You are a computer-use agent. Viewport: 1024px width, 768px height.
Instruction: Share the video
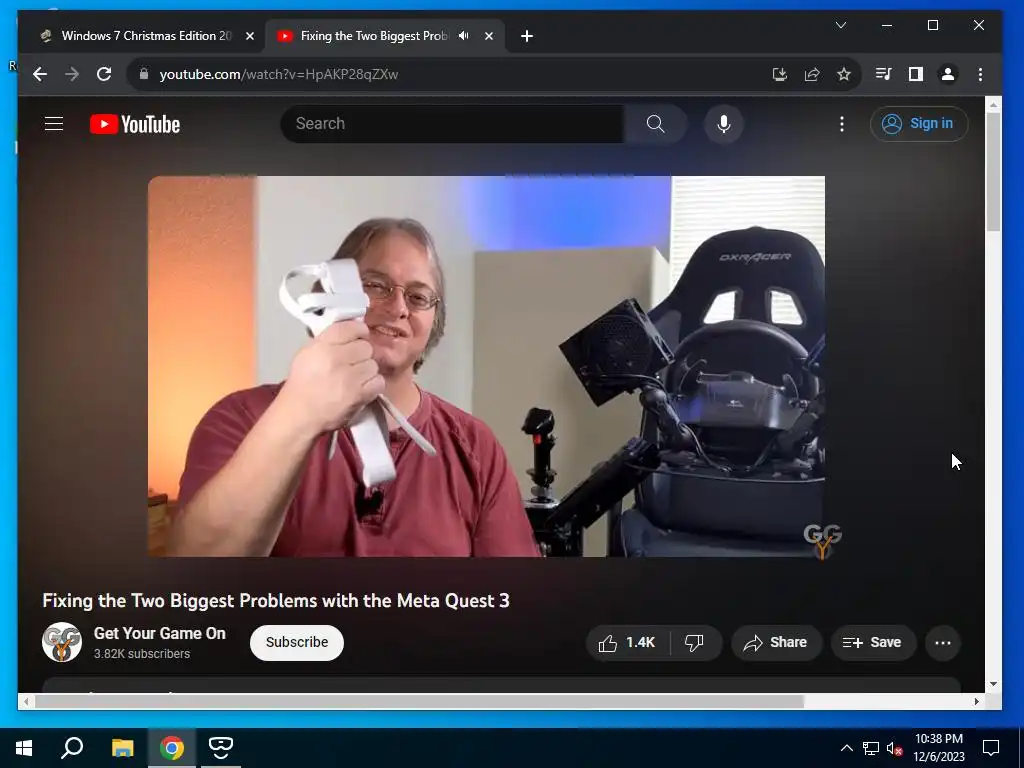[x=776, y=643]
